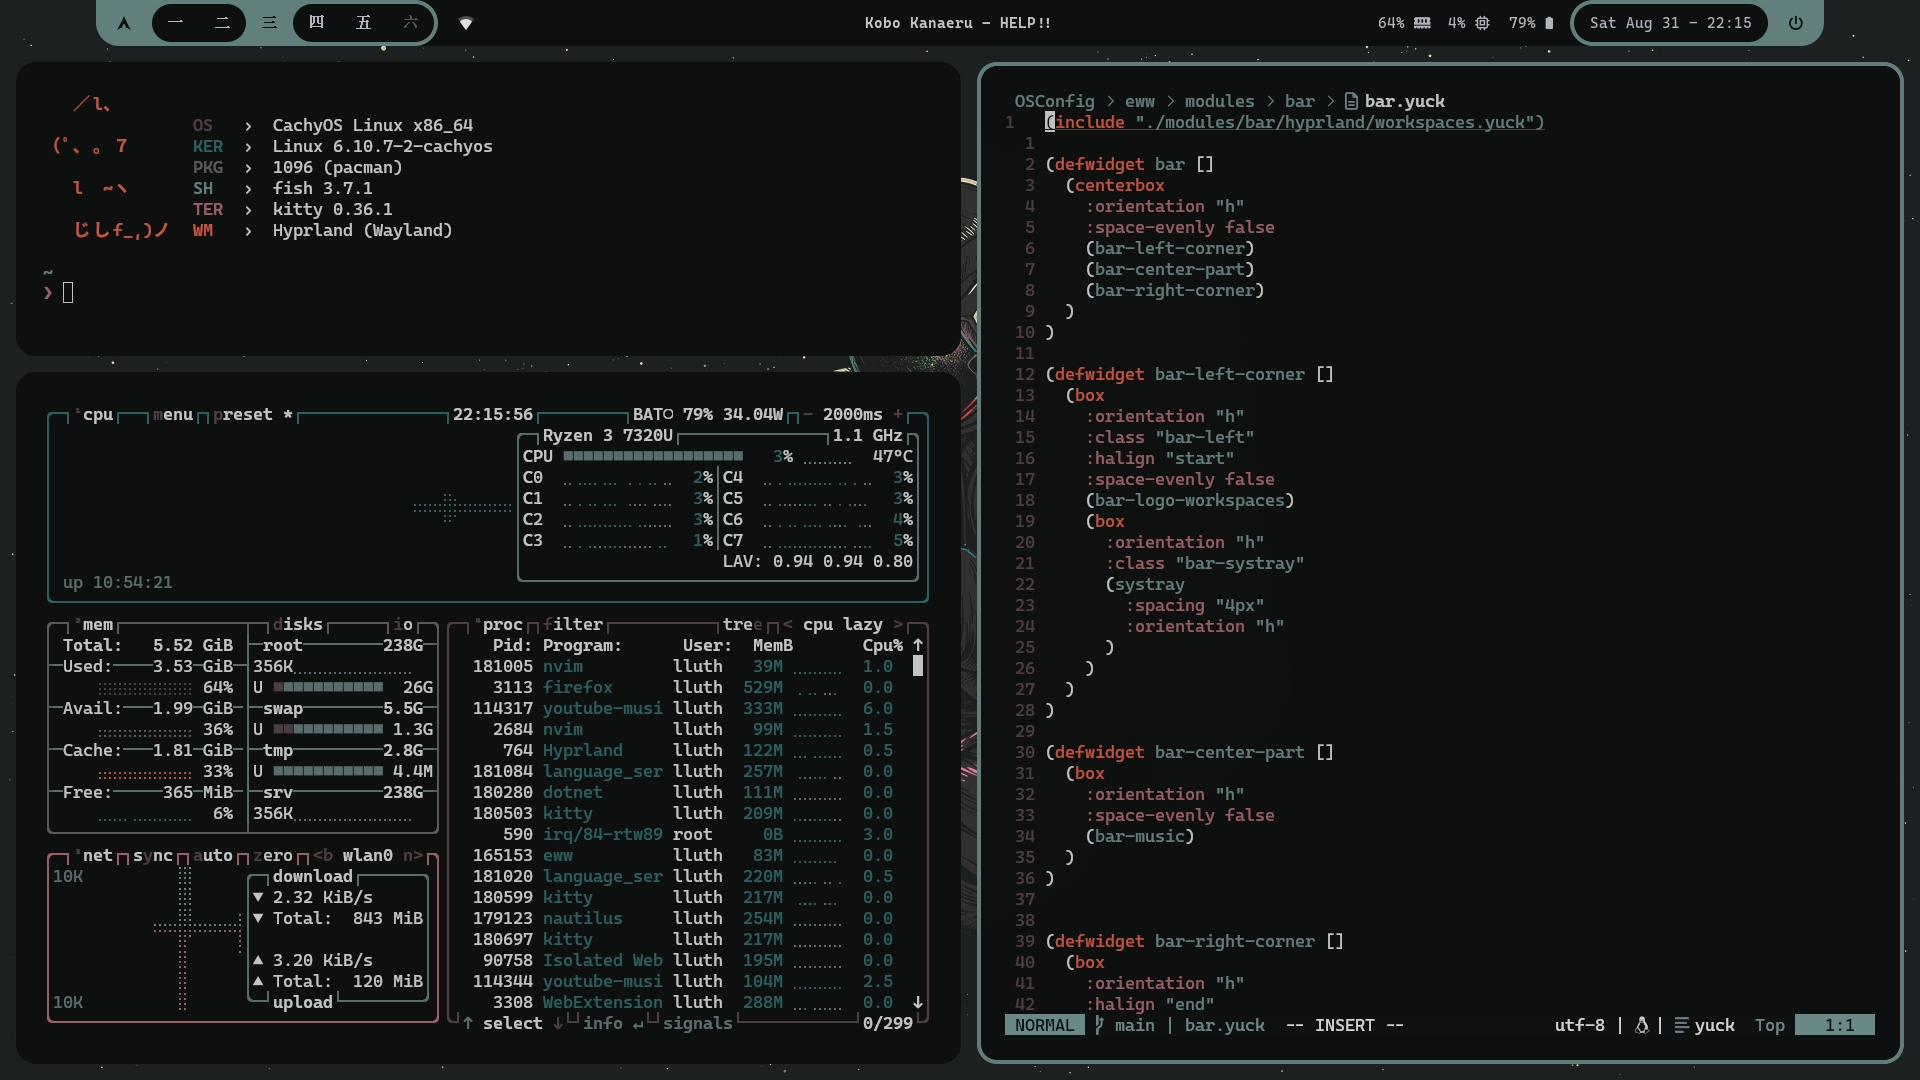Open the power menu icon
The image size is (1920, 1080).
[x=1796, y=23]
